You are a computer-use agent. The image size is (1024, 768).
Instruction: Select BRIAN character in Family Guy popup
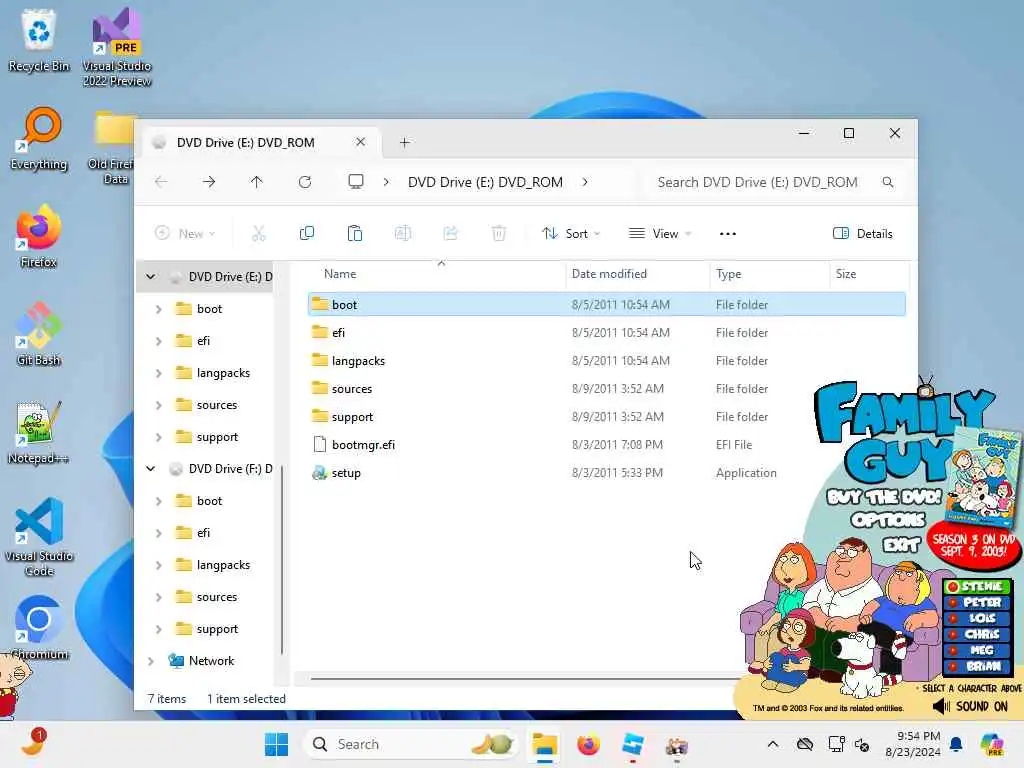(x=978, y=666)
